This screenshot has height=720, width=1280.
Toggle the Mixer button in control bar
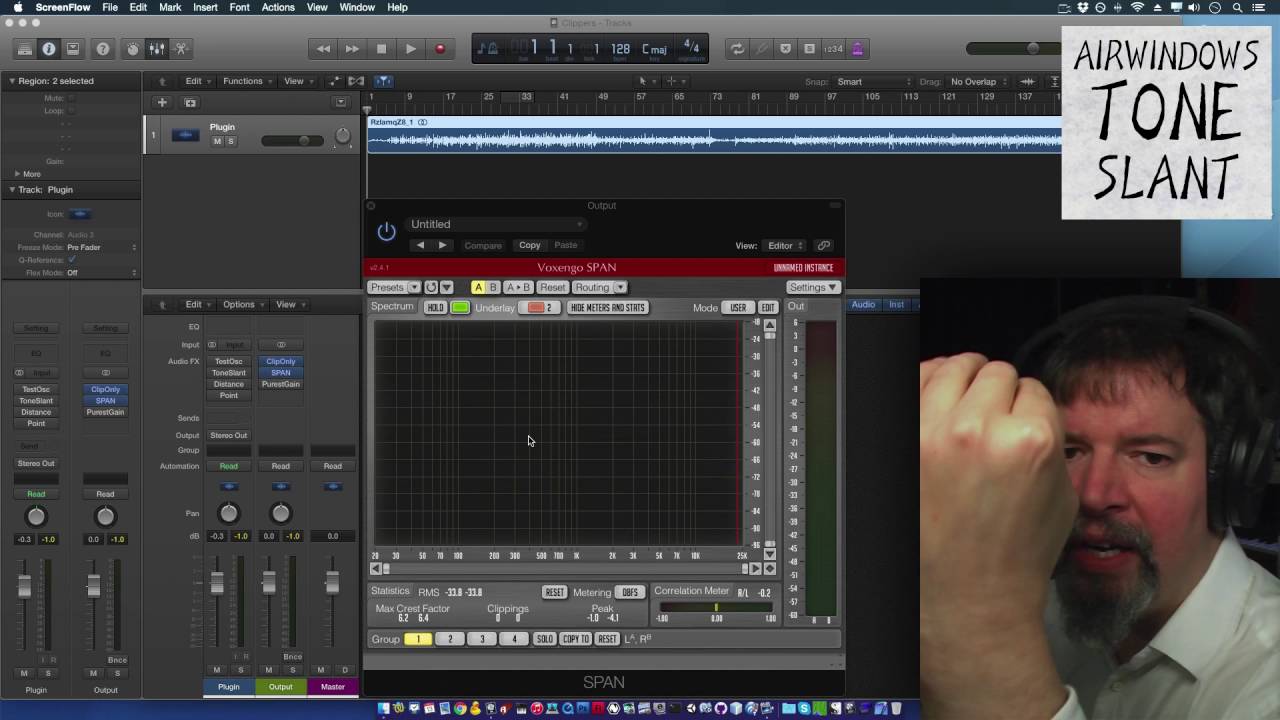click(157, 48)
